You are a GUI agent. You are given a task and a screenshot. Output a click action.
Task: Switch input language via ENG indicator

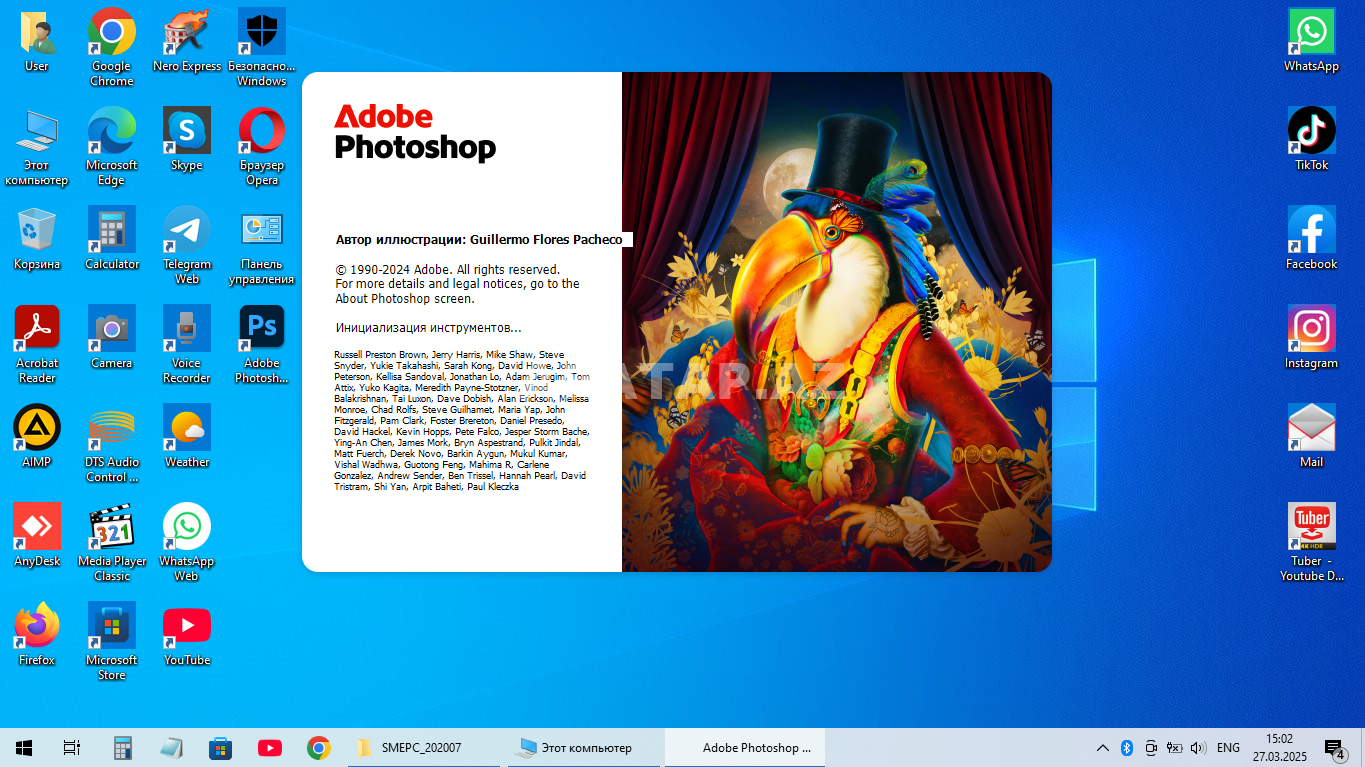(1228, 747)
